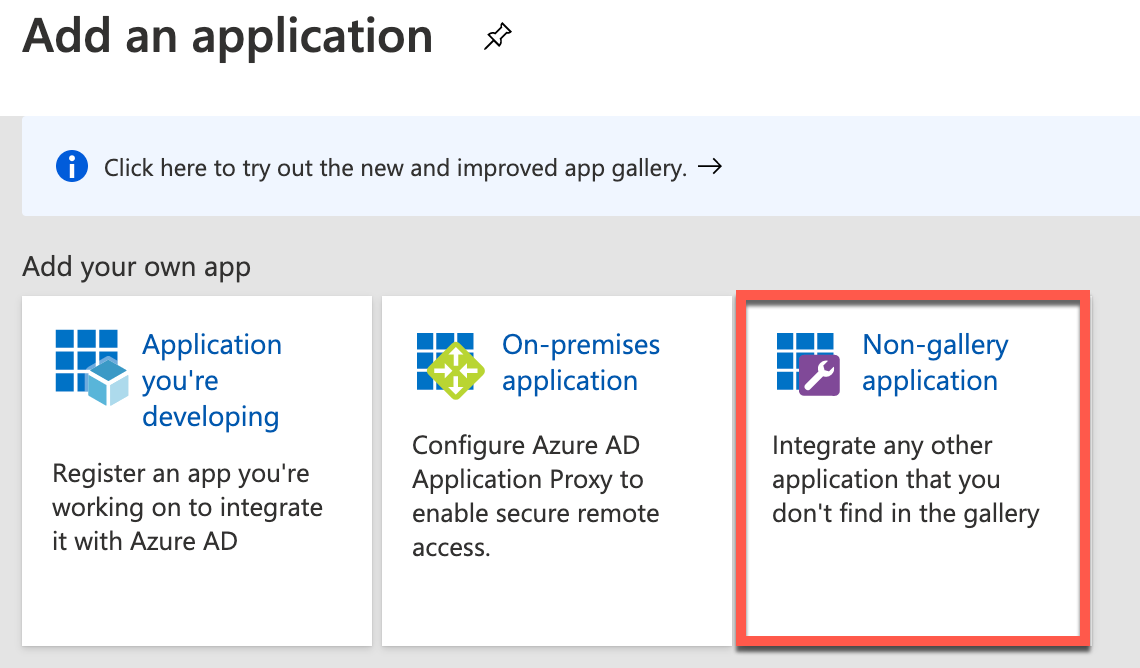
Task: Pin the Add an application blade
Action: pos(496,38)
